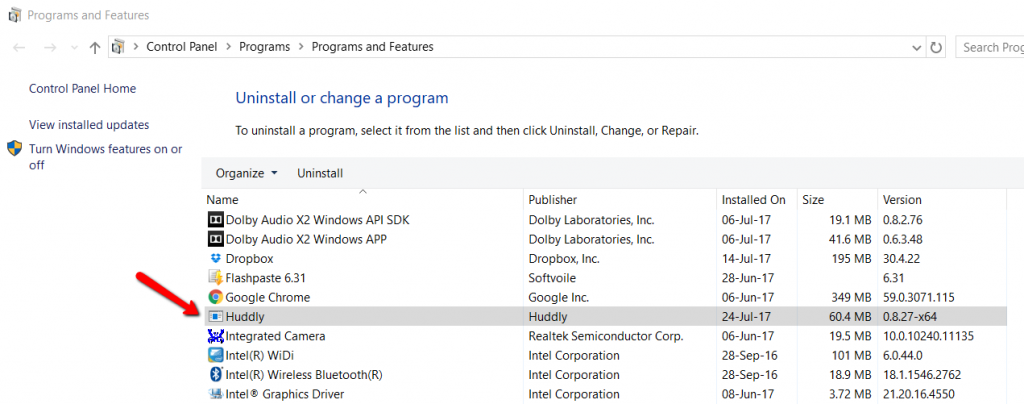The width and height of the screenshot is (1024, 404).
Task: Click the Integrated Camera icon
Action: pos(216,336)
